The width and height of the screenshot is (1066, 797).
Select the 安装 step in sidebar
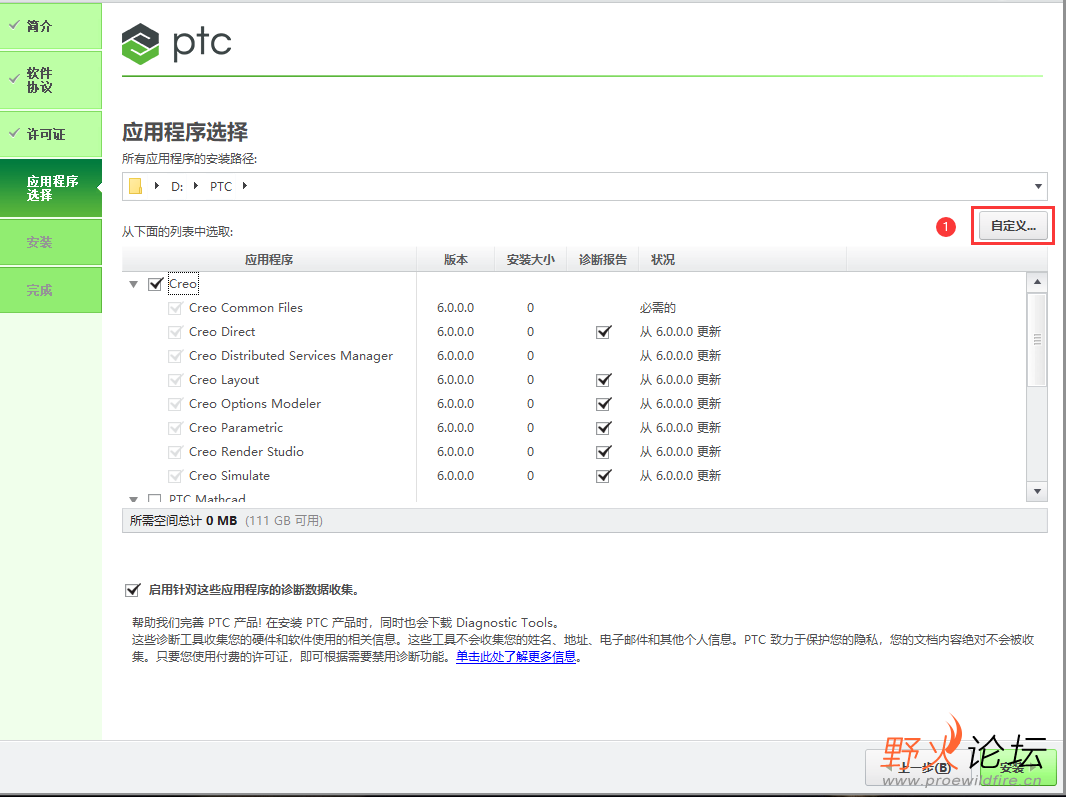(x=51, y=242)
